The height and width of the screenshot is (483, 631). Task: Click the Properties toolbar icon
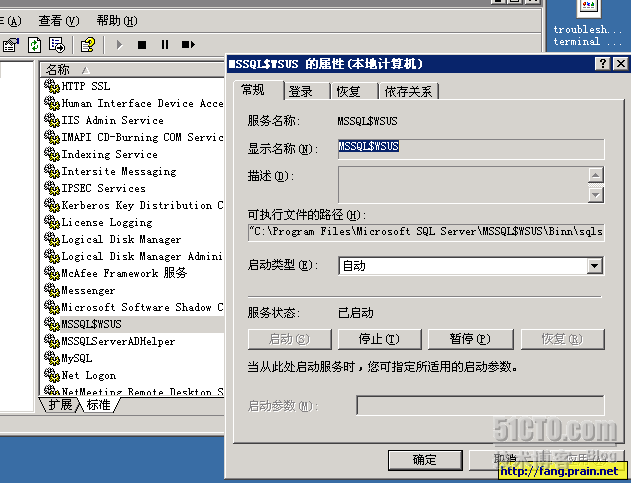pos(11,45)
